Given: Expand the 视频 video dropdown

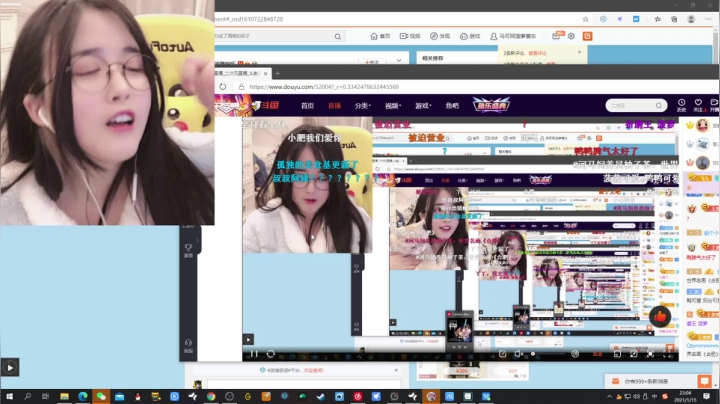Looking at the screenshot, I should pyautogui.click(x=393, y=106).
